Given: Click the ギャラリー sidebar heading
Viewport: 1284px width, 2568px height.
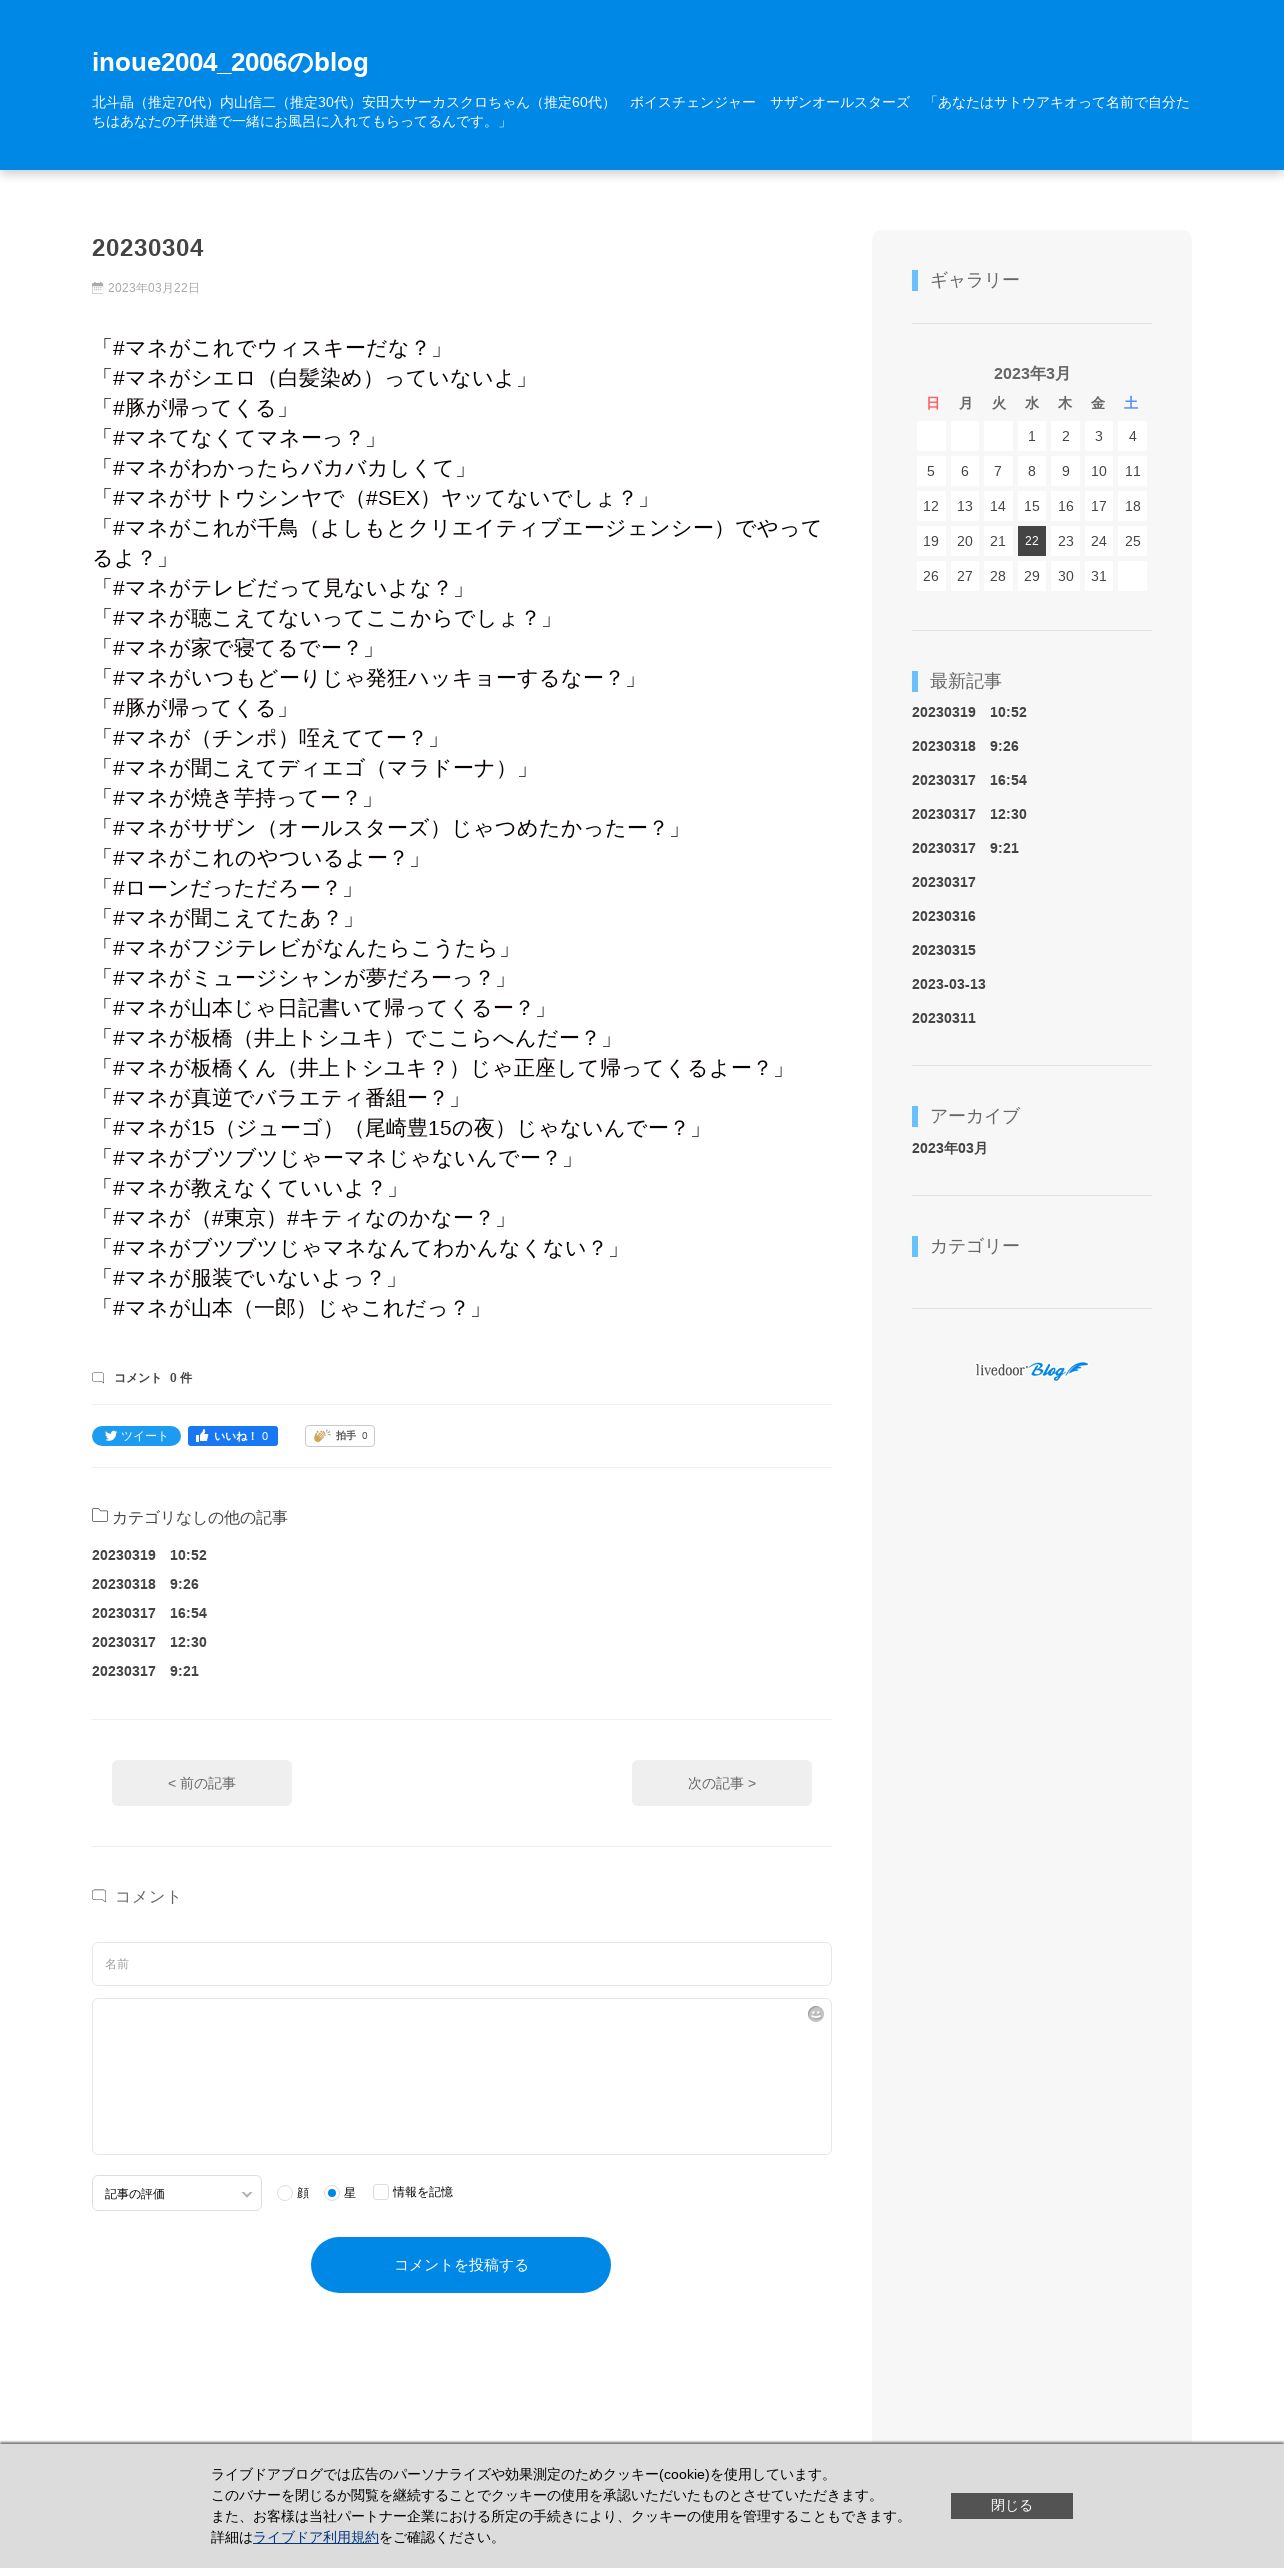Looking at the screenshot, I should (975, 280).
